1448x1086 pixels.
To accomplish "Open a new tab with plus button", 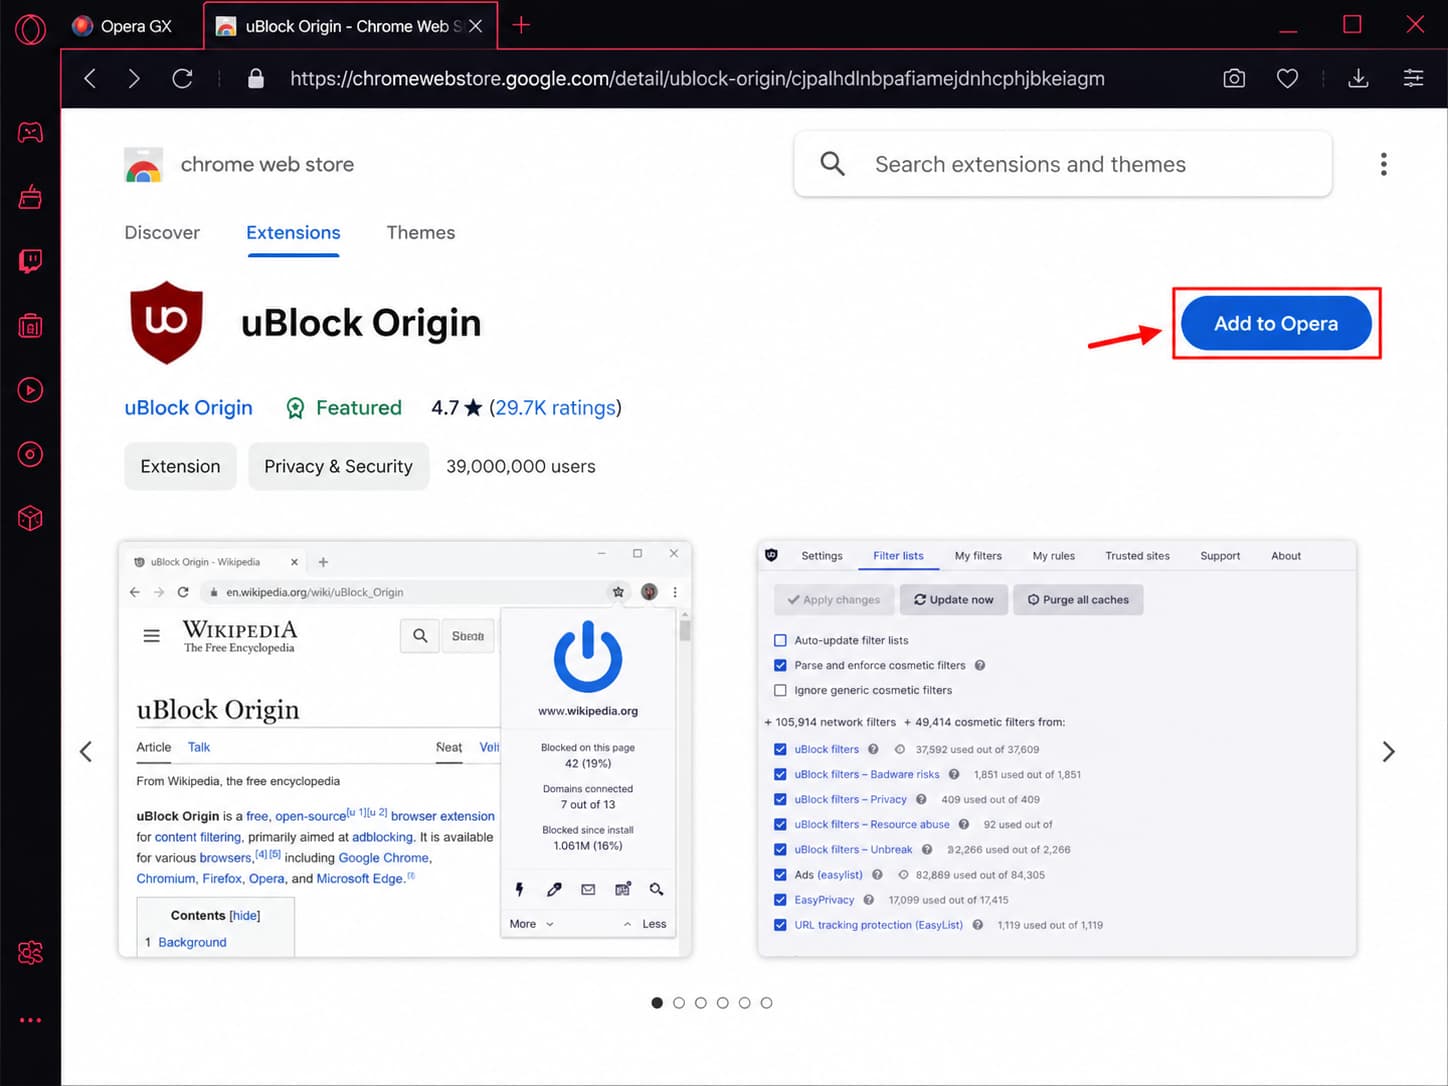I will point(521,25).
